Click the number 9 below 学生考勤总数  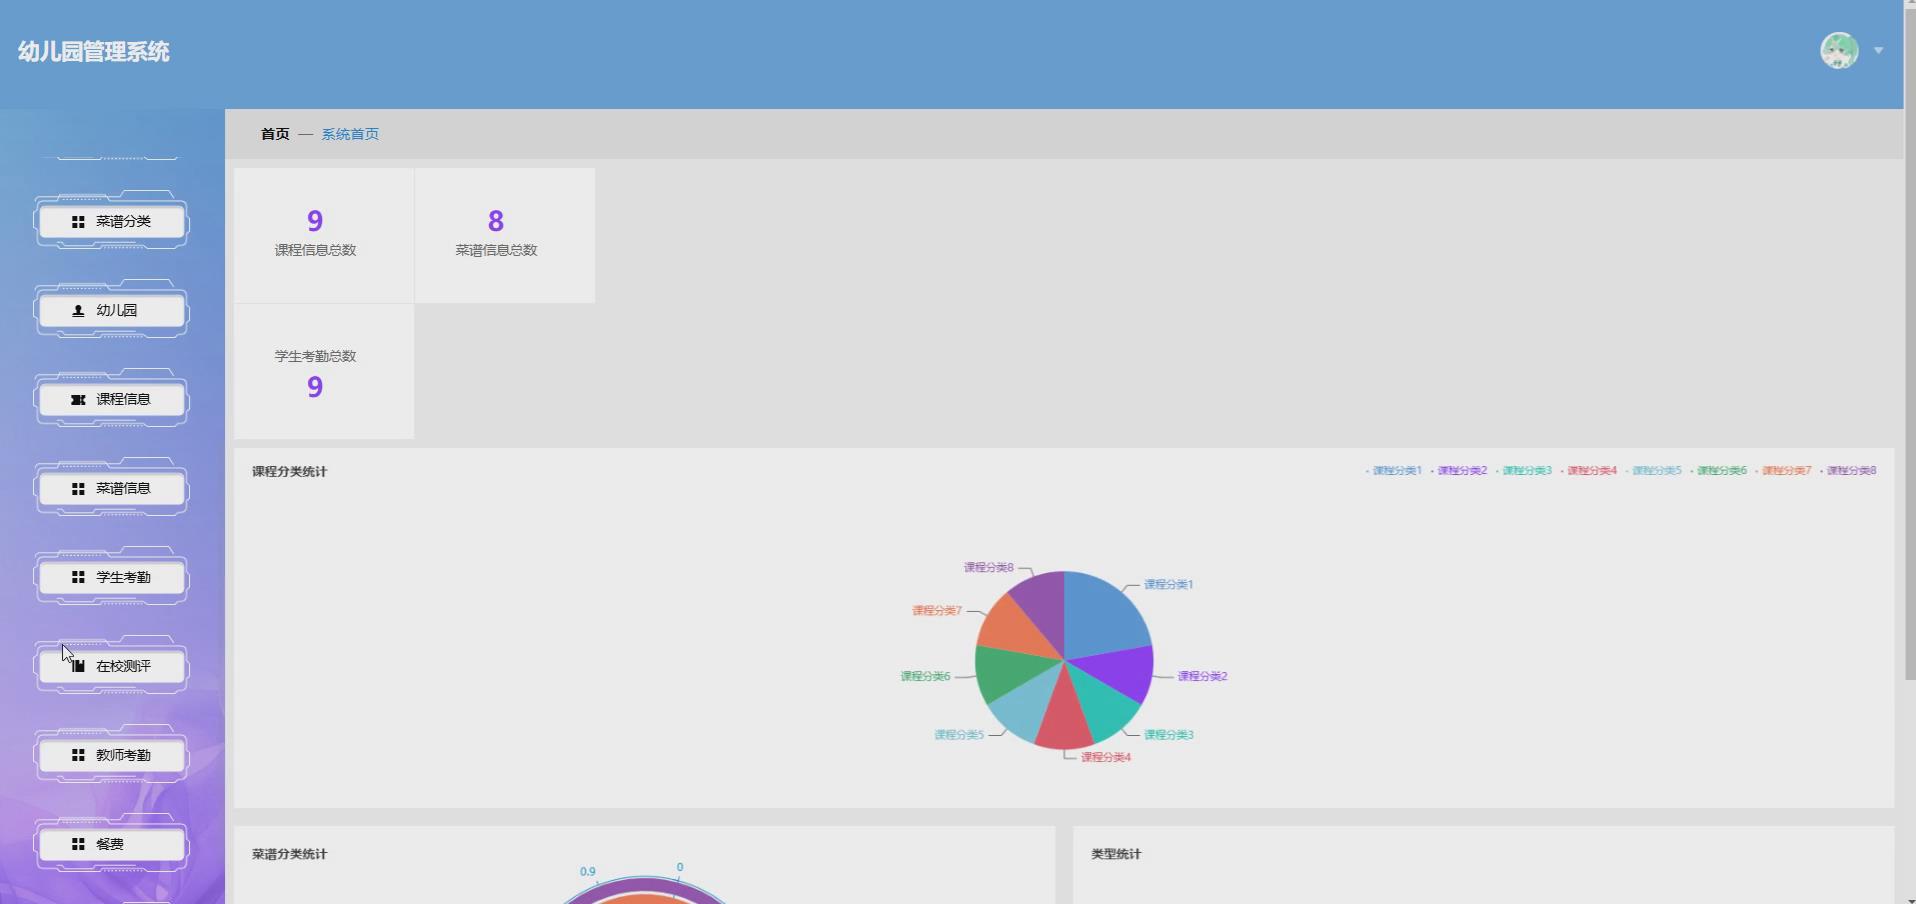(x=315, y=387)
